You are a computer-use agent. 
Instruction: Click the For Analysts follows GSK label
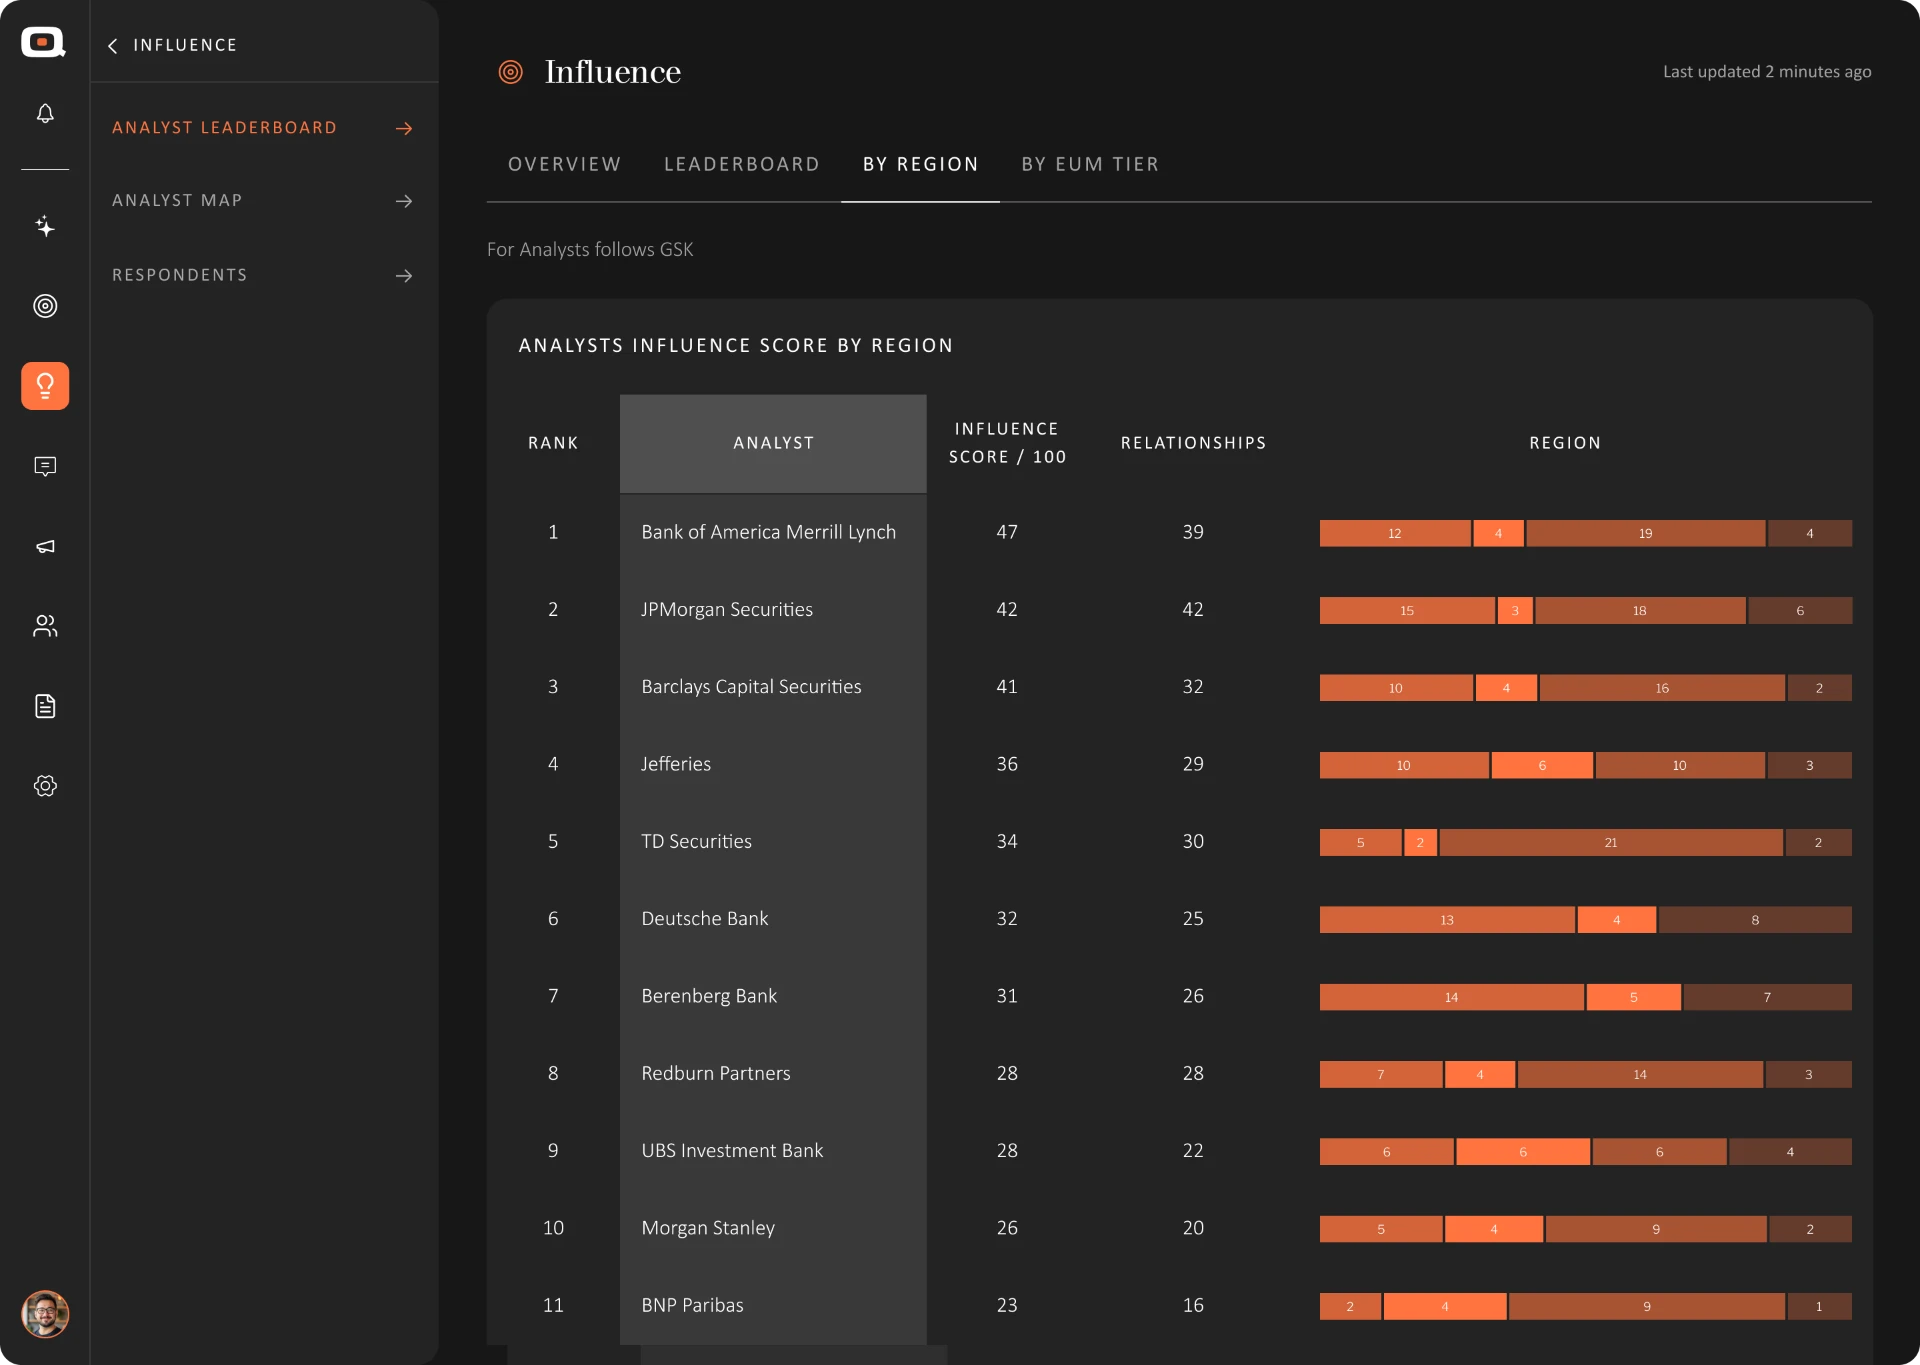pos(590,249)
